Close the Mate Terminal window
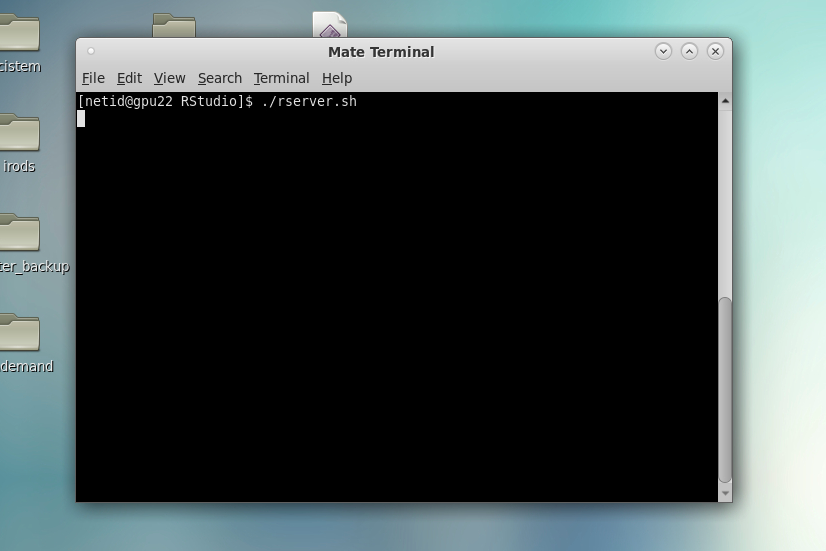 pos(715,51)
